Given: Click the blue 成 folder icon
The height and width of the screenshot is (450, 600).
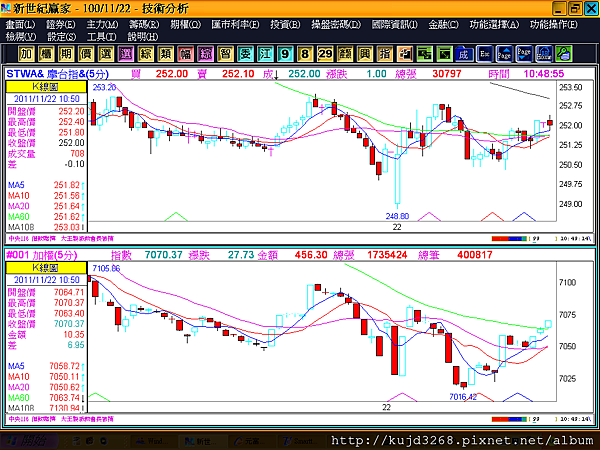Looking at the screenshot, I should pos(464,54).
